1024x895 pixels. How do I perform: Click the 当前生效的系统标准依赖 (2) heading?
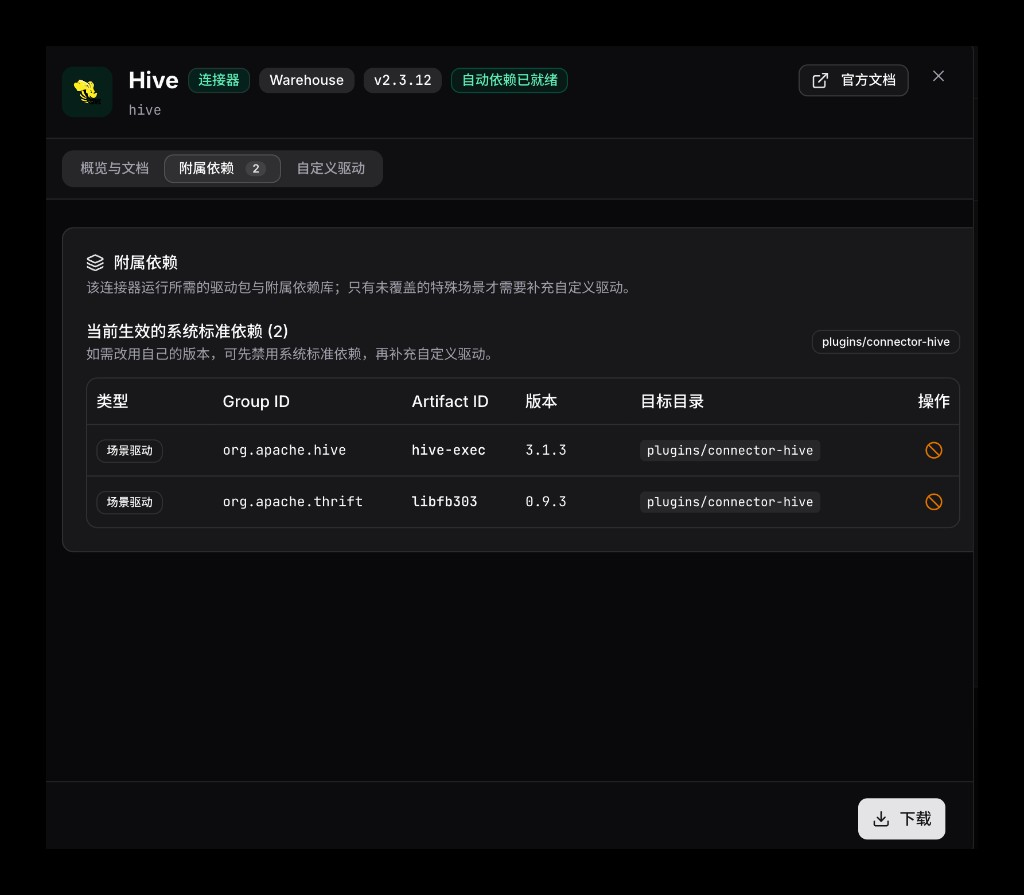[187, 331]
